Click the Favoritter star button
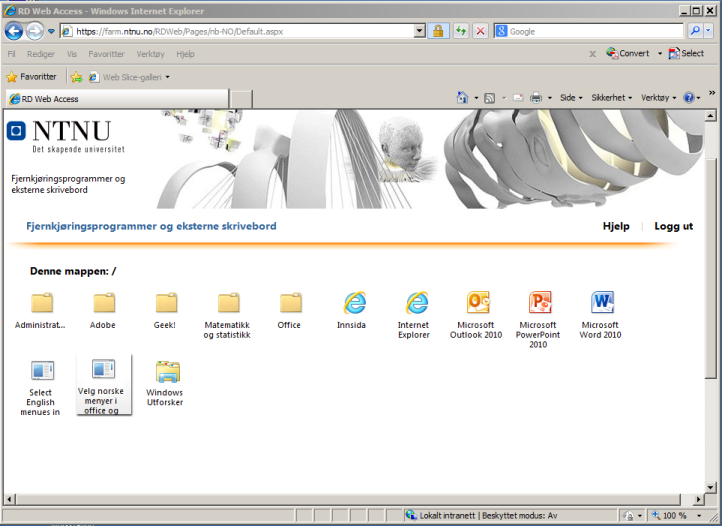This screenshot has height=526, width=722. [x=31, y=77]
